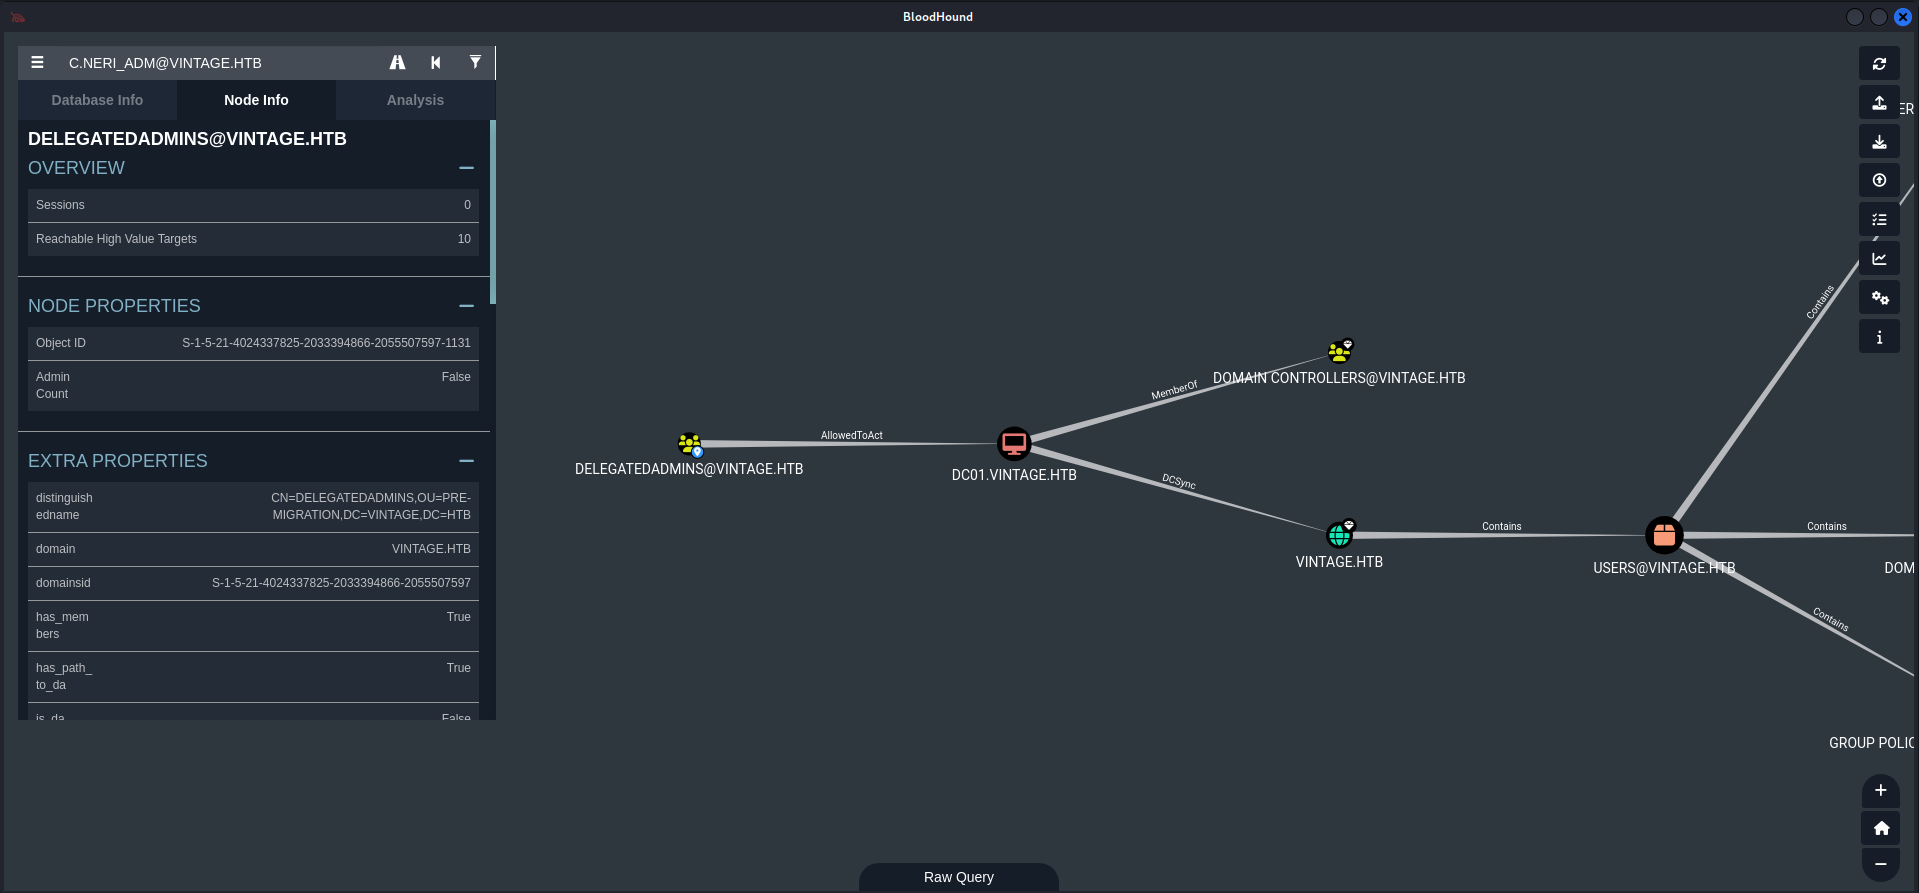Click the upload data icon
Screen dimensions: 1919x893
[1879, 180]
